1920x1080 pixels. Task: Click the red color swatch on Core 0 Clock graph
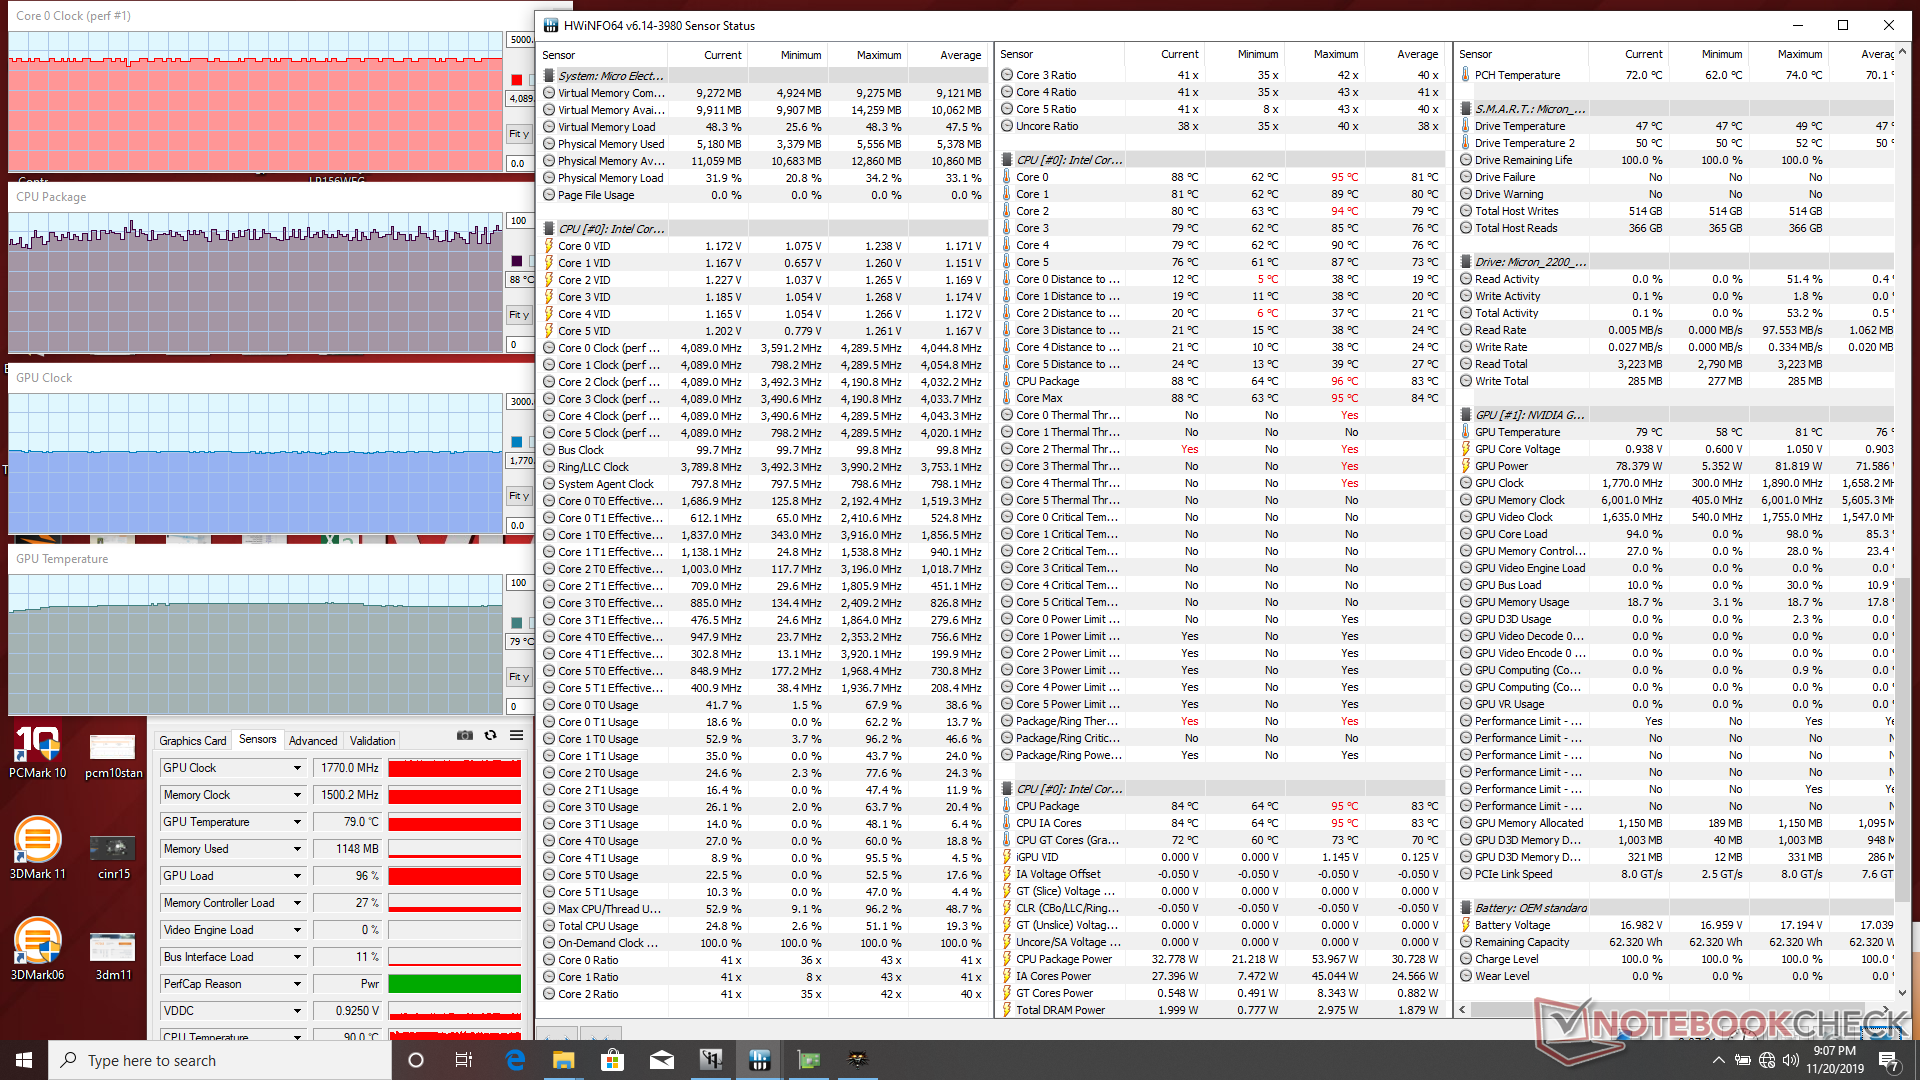click(x=516, y=80)
